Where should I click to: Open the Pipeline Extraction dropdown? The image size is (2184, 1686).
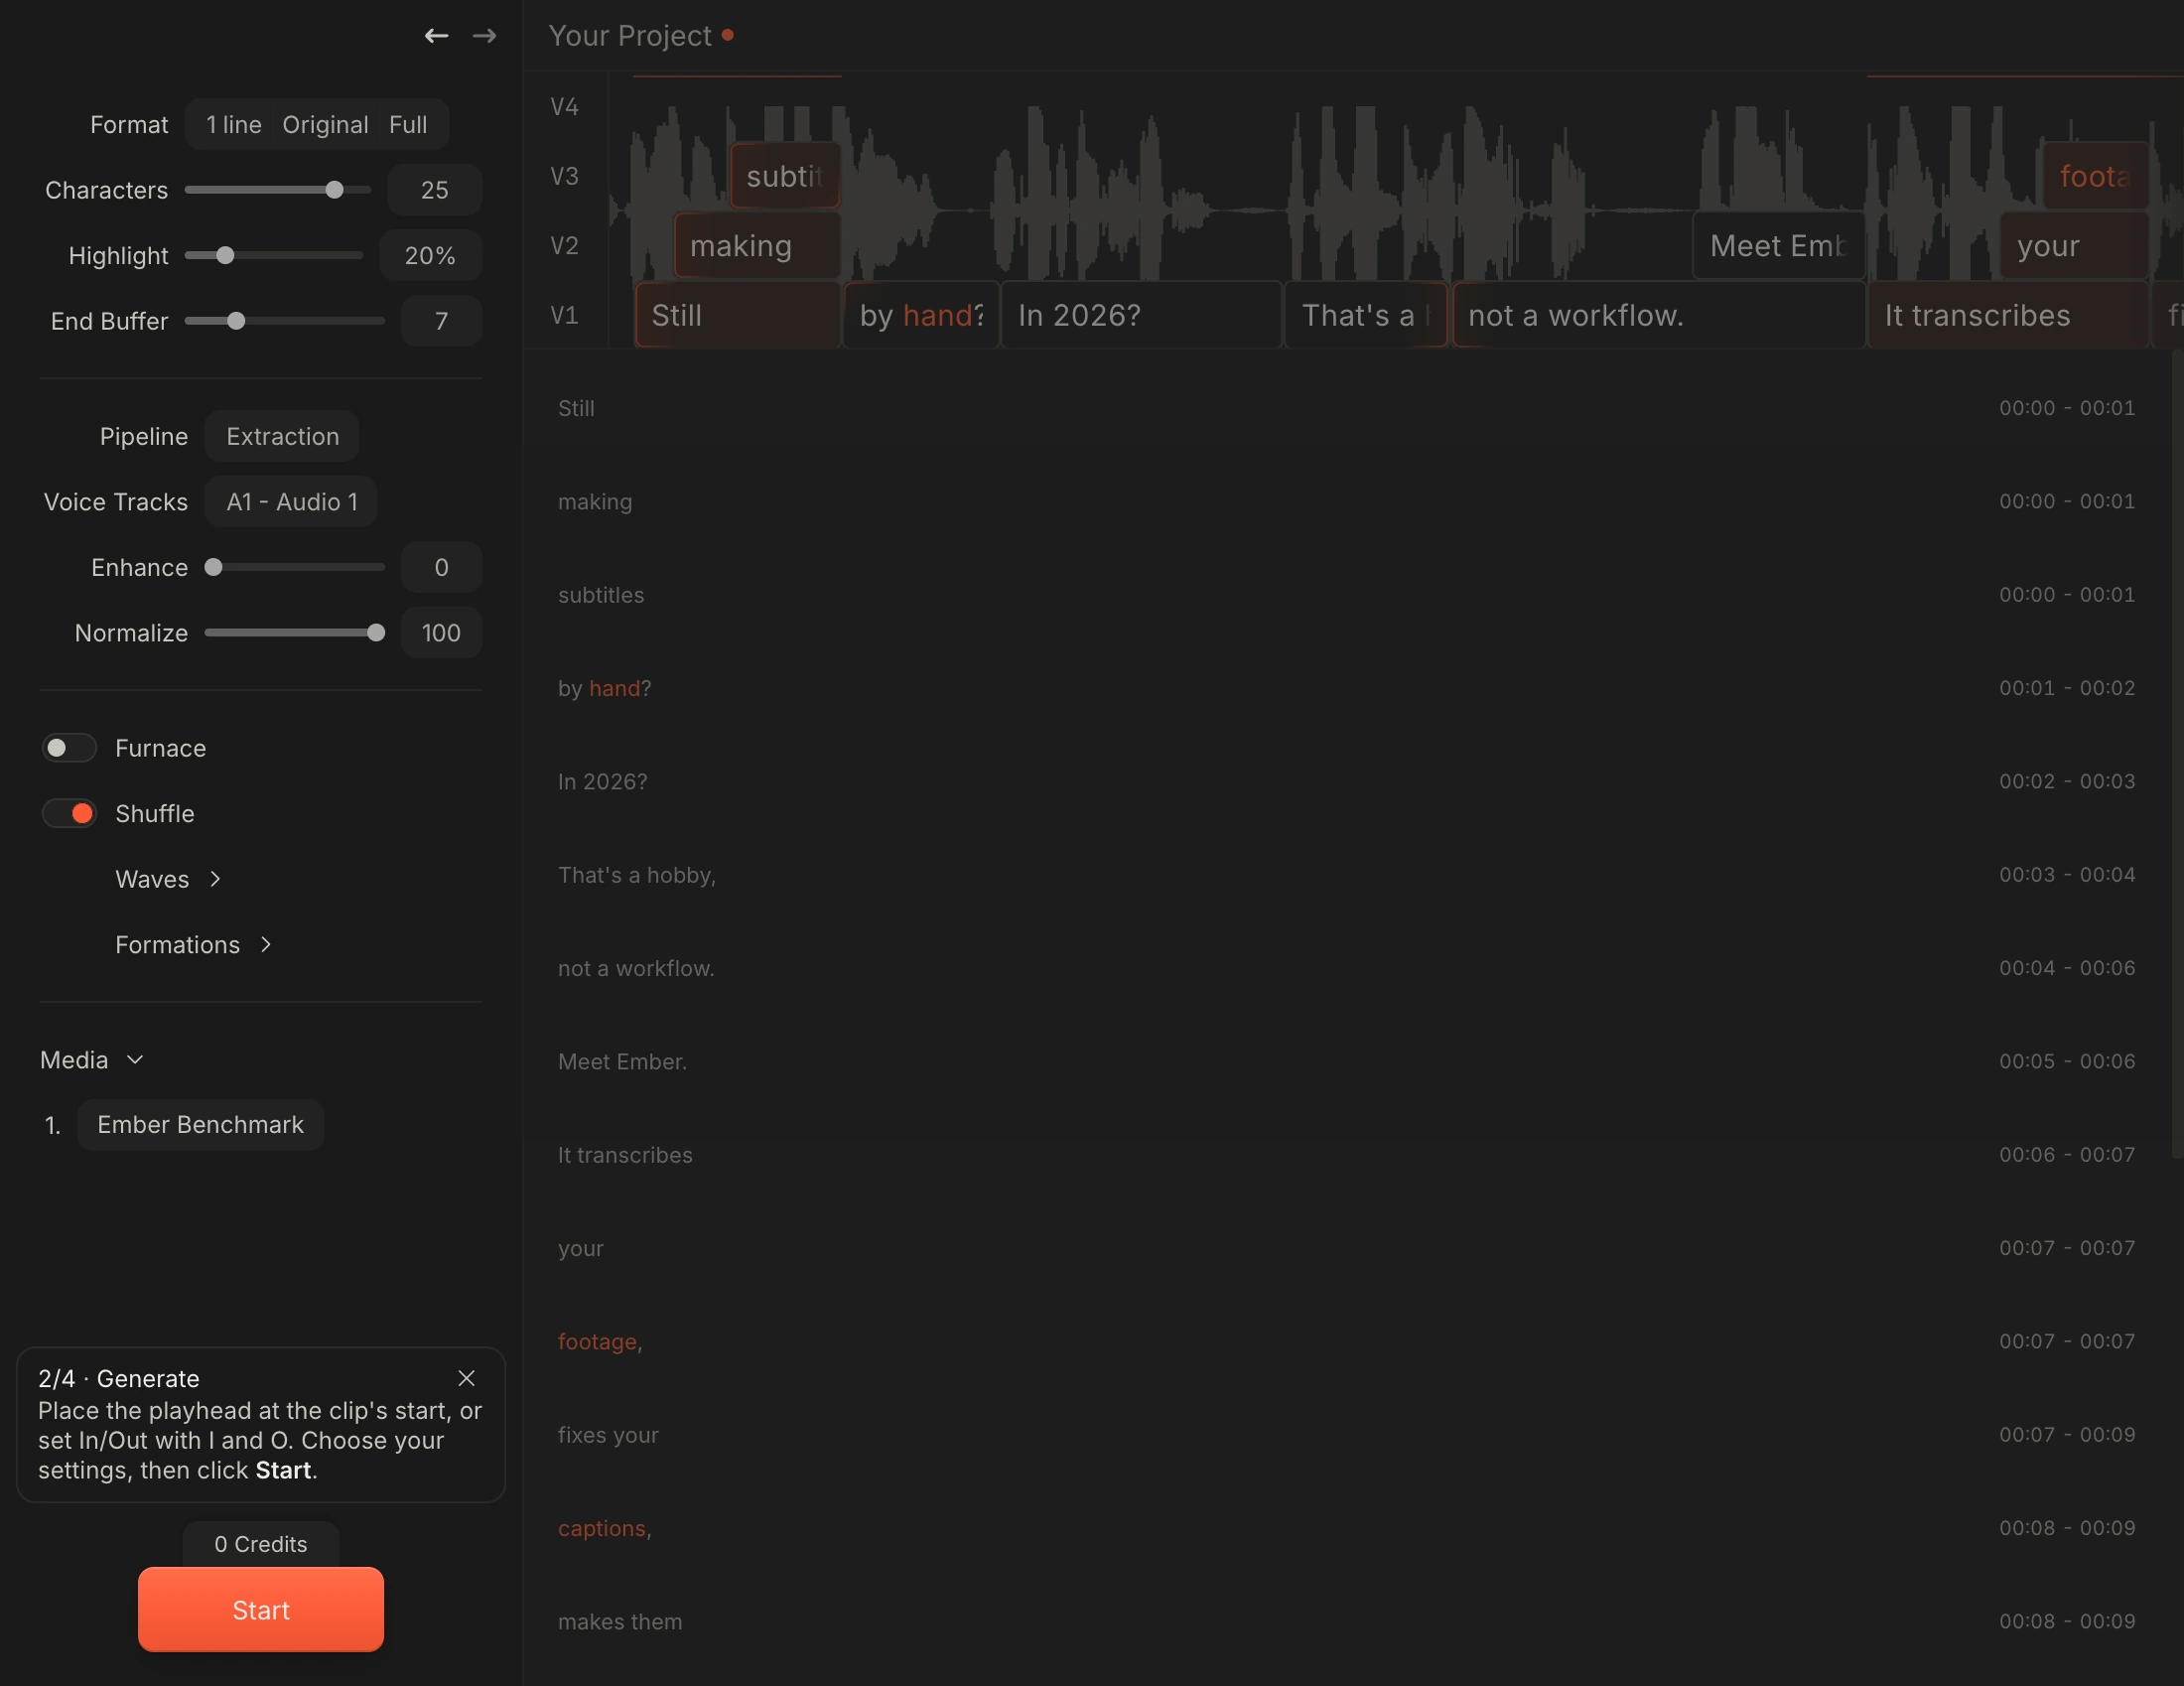[282, 436]
